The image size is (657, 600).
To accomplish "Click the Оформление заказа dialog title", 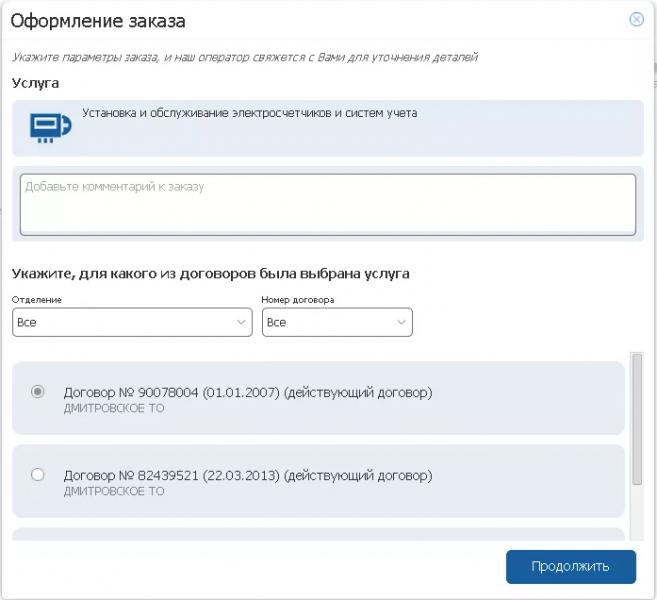I will [97, 20].
